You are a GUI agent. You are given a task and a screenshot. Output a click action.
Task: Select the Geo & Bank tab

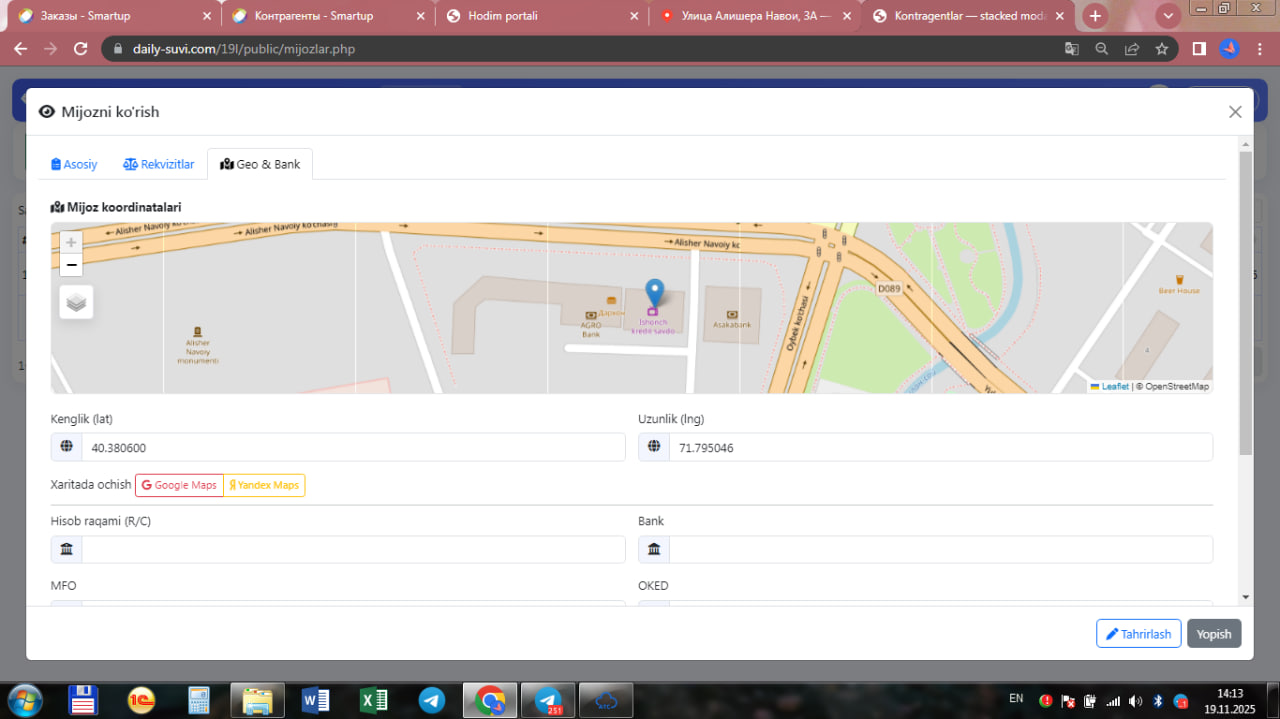point(260,164)
